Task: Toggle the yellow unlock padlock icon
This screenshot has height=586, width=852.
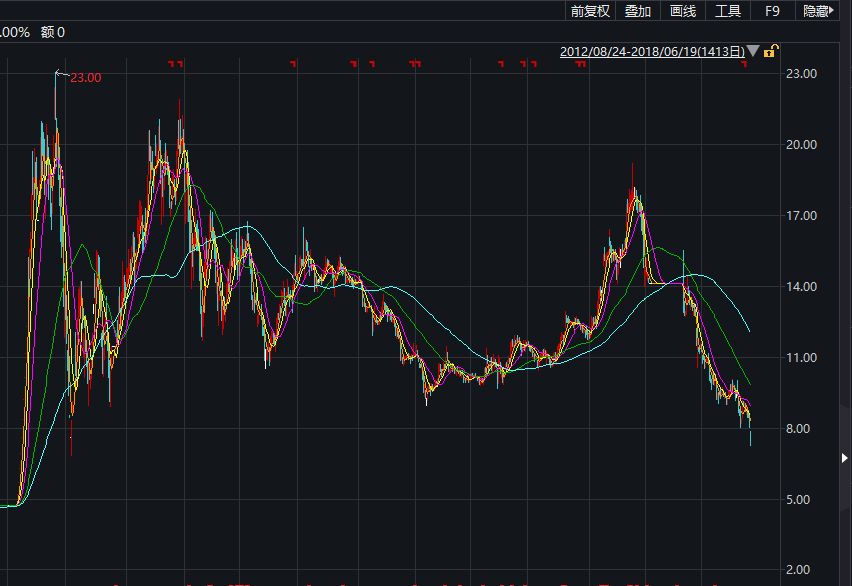Action: pyautogui.click(x=770, y=51)
